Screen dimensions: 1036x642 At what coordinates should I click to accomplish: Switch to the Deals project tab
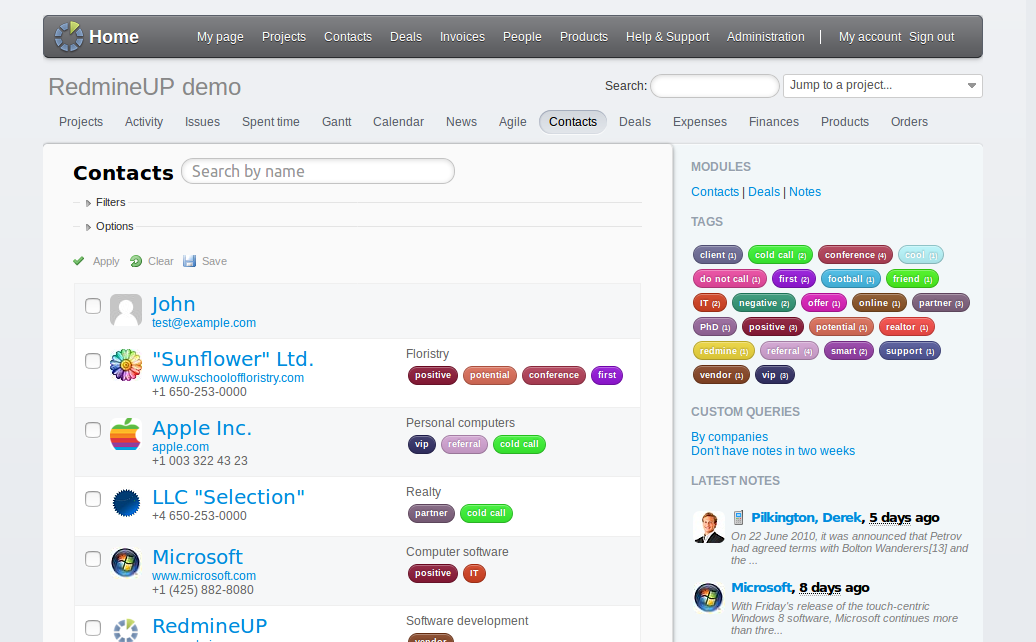634,122
